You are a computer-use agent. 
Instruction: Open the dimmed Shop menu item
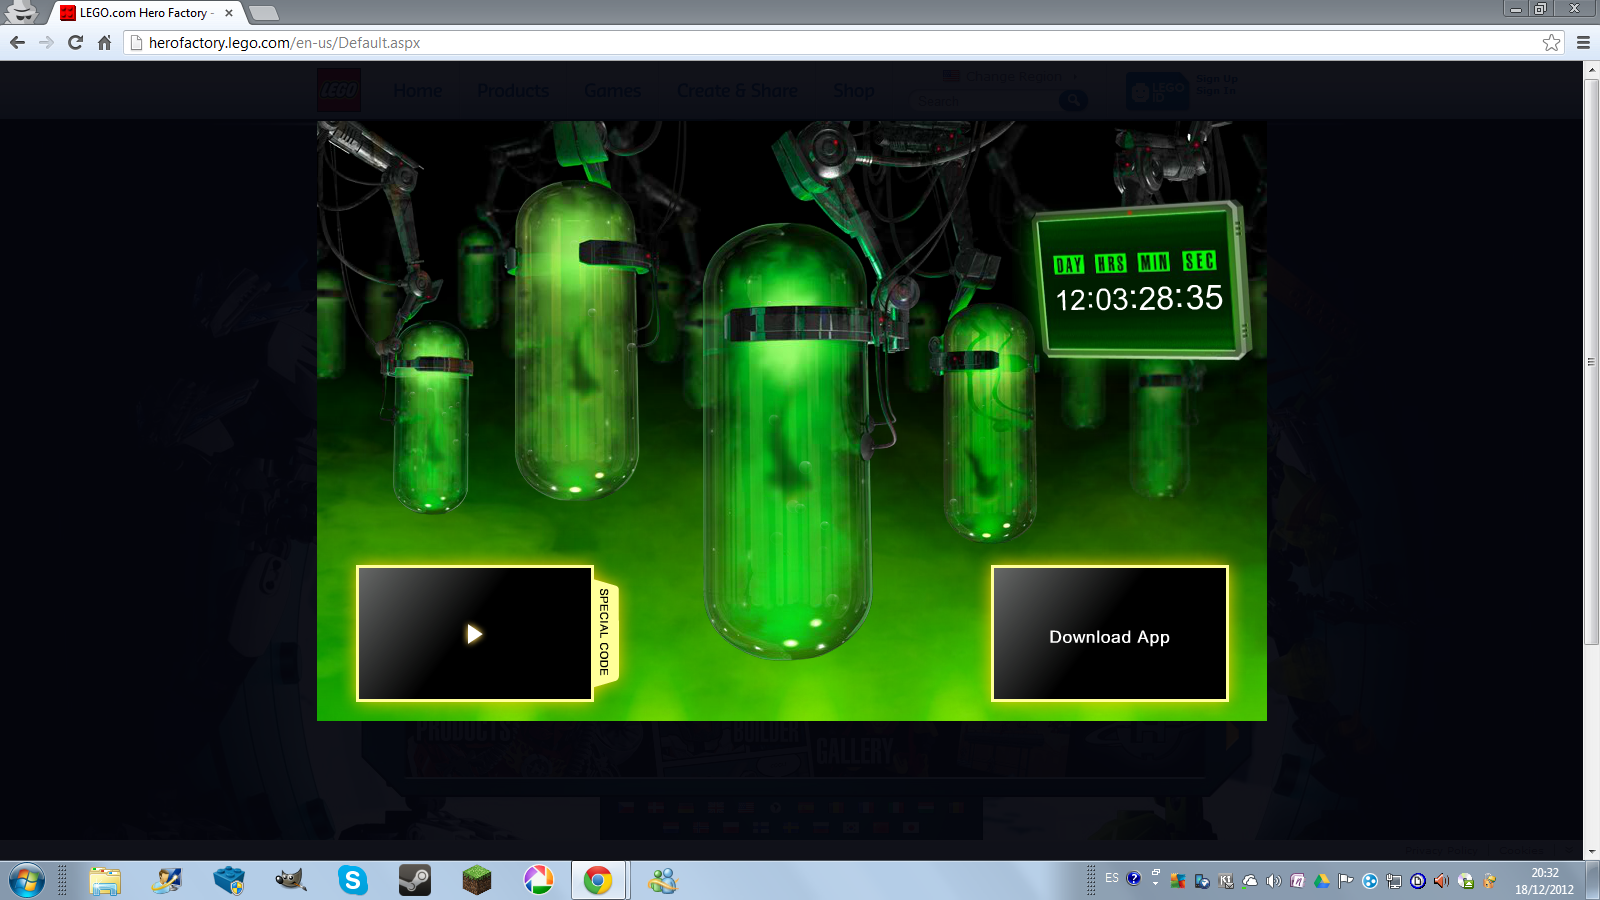point(853,91)
